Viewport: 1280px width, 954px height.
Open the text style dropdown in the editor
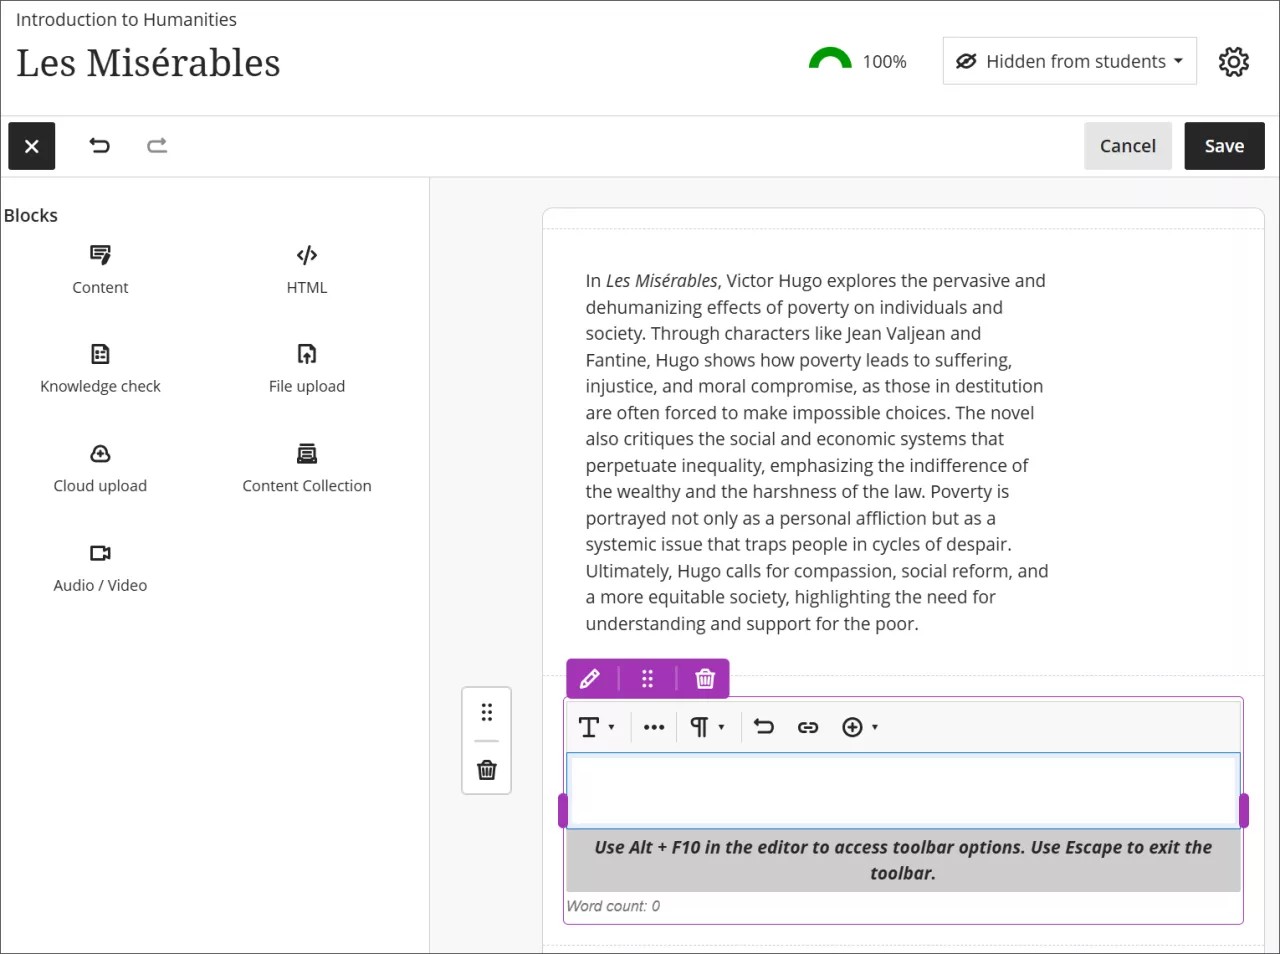596,727
